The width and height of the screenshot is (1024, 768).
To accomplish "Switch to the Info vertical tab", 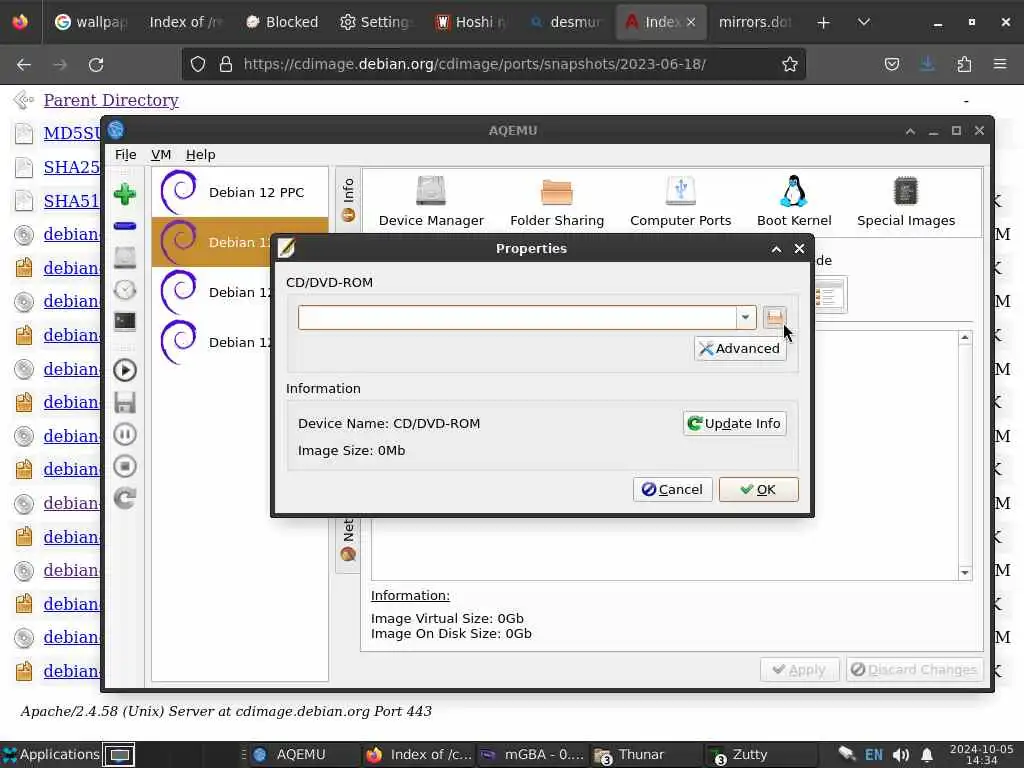I will pyautogui.click(x=348, y=199).
